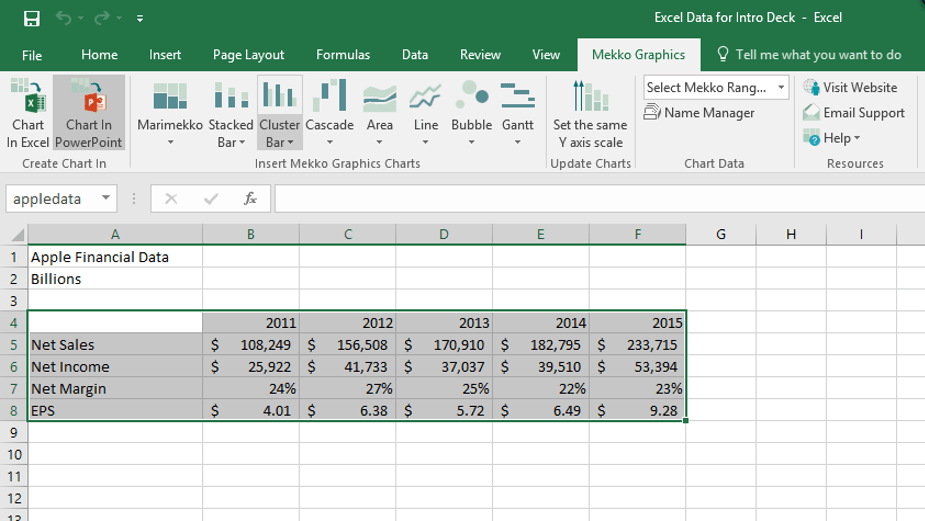Insert a Marimekko chart
The height and width of the screenshot is (521, 925).
coord(169,112)
